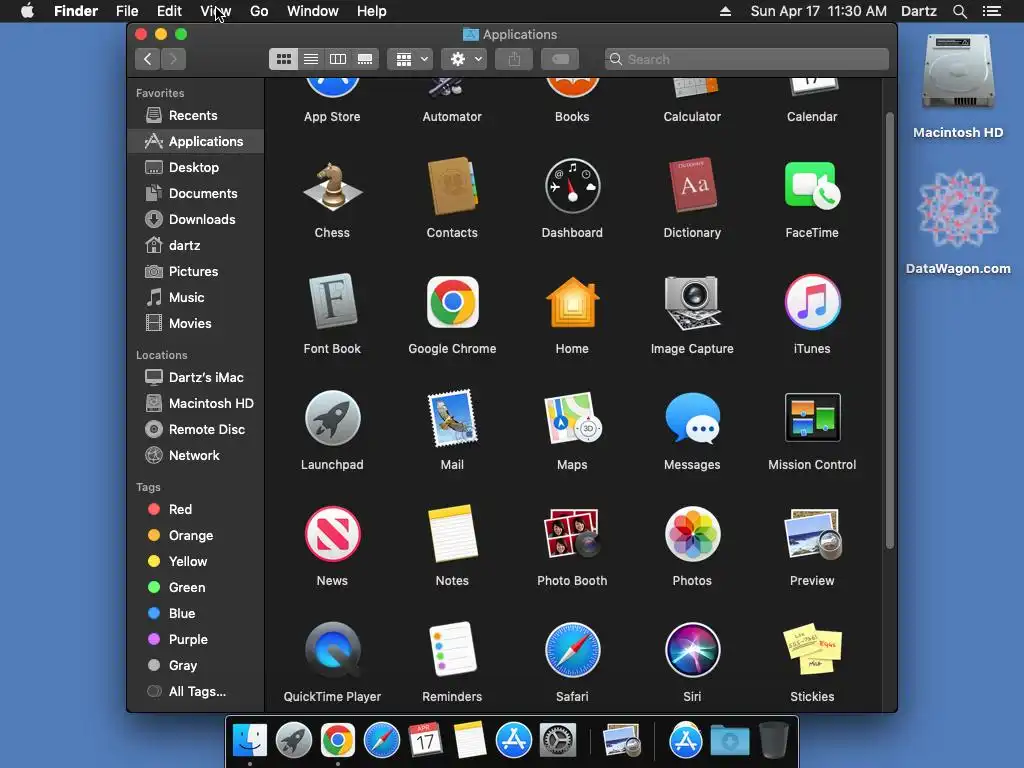Image resolution: width=1024 pixels, height=768 pixels.
Task: Open Trash in the Dock
Action: [774, 741]
